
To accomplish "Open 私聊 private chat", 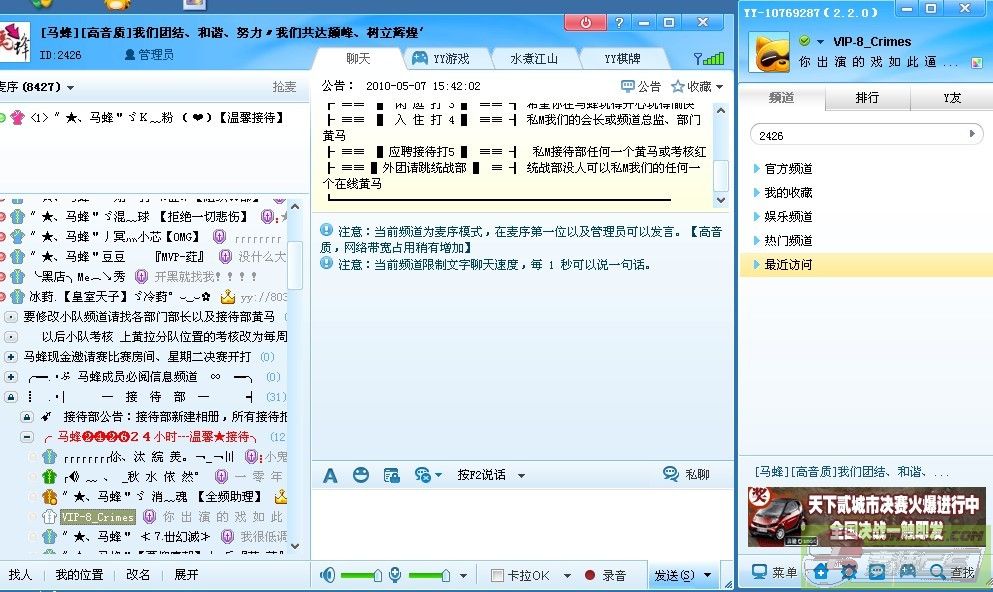I will [x=686, y=475].
